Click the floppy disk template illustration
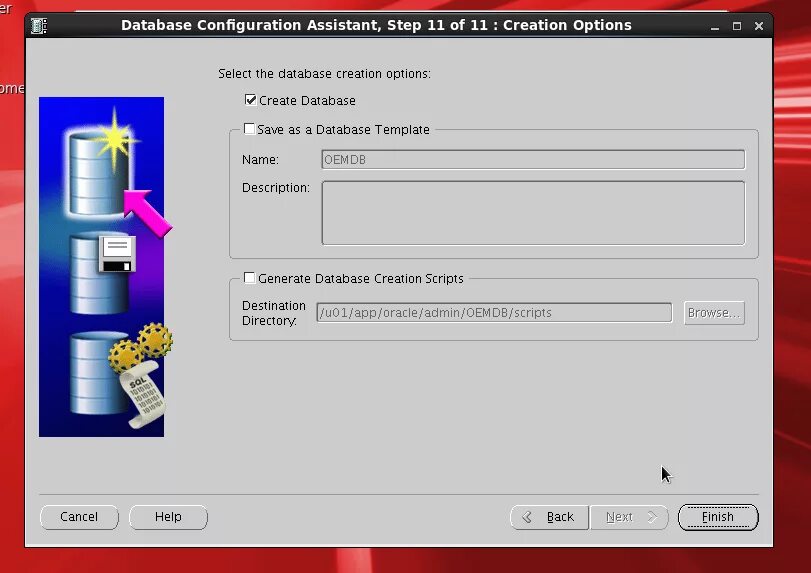This screenshot has height=573, width=811. click(x=103, y=273)
